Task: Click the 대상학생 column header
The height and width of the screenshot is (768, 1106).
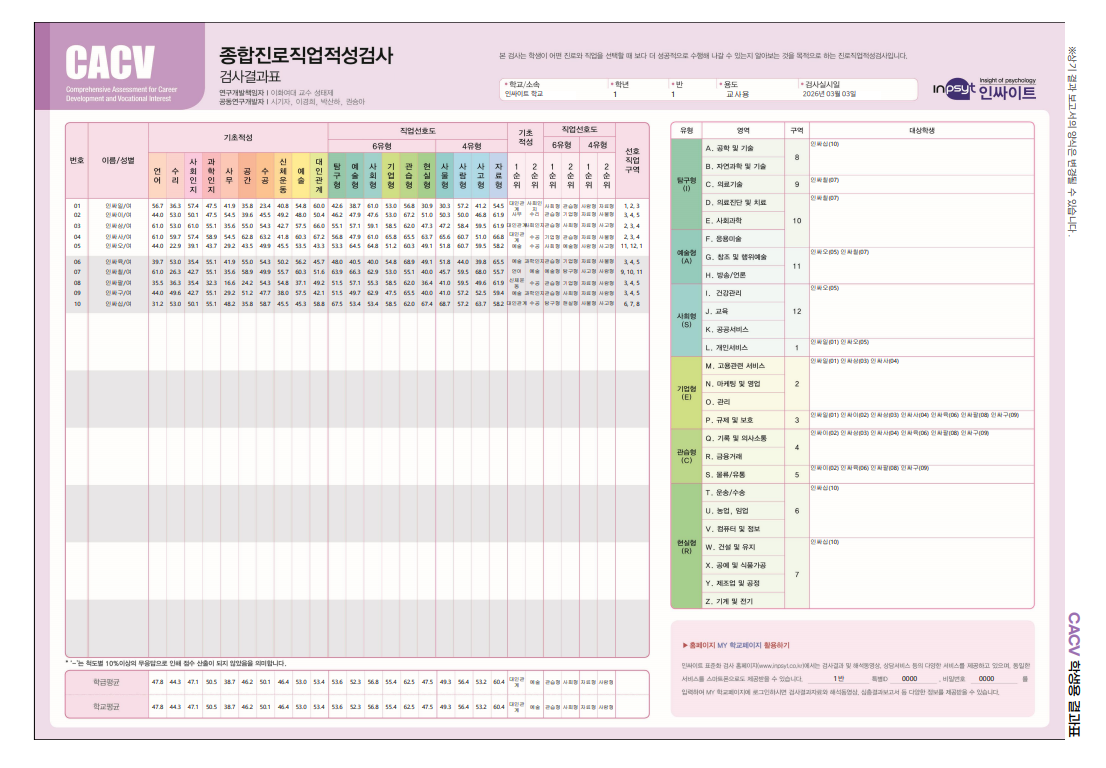Action: tap(921, 130)
